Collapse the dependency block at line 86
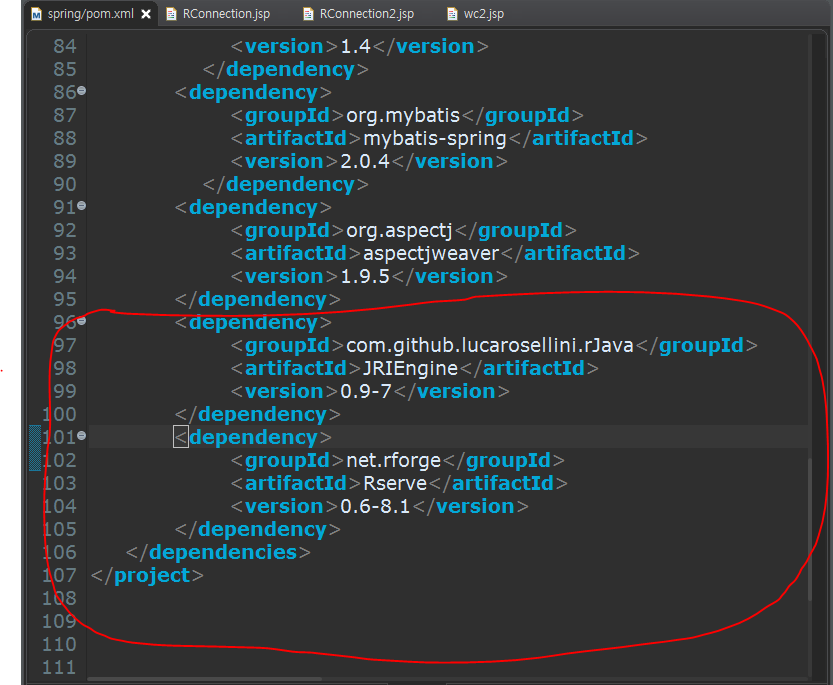 click(x=81, y=90)
